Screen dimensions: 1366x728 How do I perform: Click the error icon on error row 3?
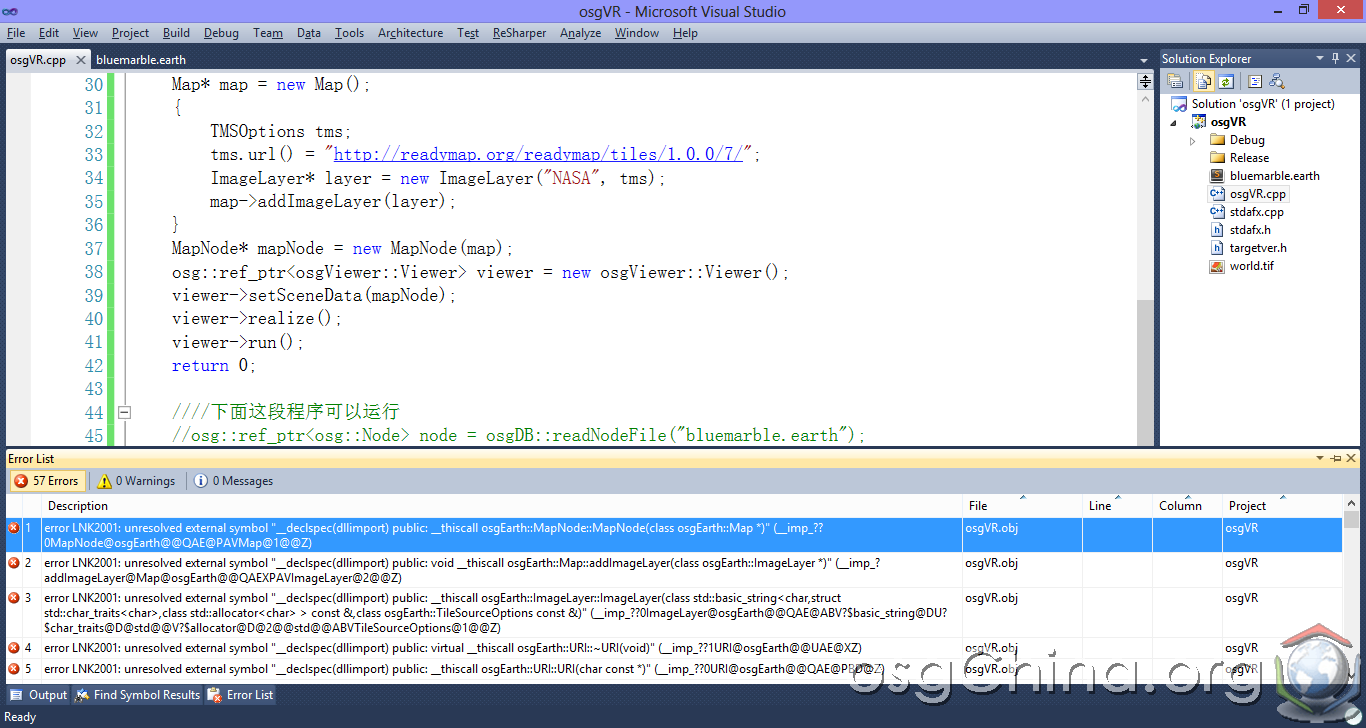(14, 598)
